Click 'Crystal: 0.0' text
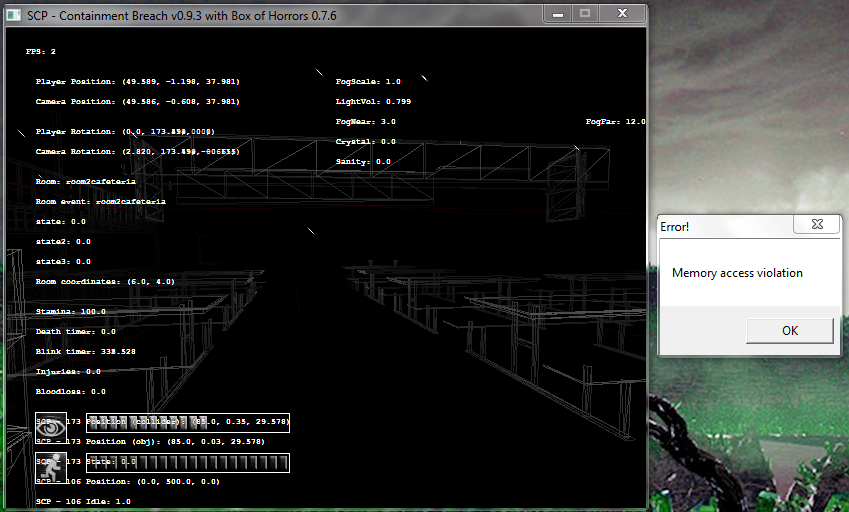The width and height of the screenshot is (849, 512). tap(365, 142)
